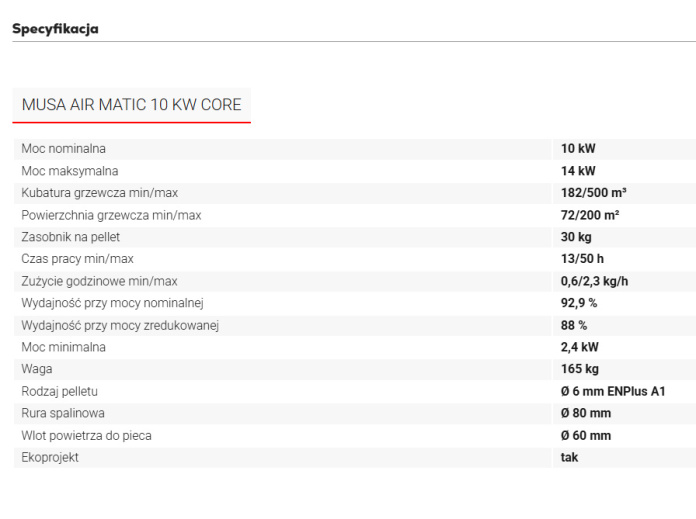Click Zużycie godzinowe min/max label
696x519 pixels.
tap(99, 281)
